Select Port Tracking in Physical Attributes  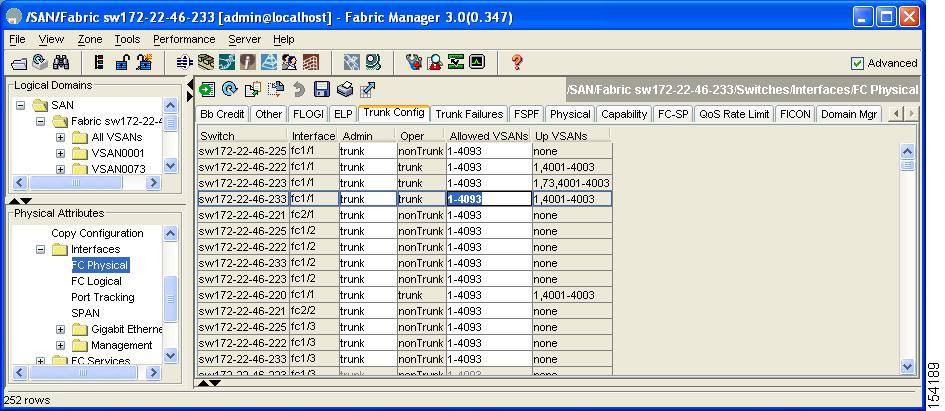coord(102,297)
